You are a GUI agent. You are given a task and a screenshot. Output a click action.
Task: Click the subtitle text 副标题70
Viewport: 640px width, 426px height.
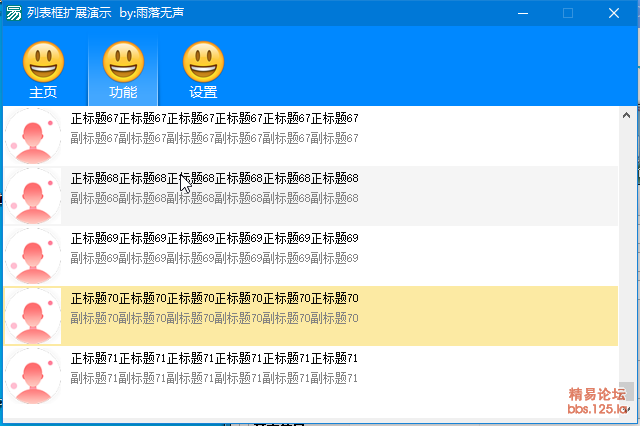coord(214,318)
